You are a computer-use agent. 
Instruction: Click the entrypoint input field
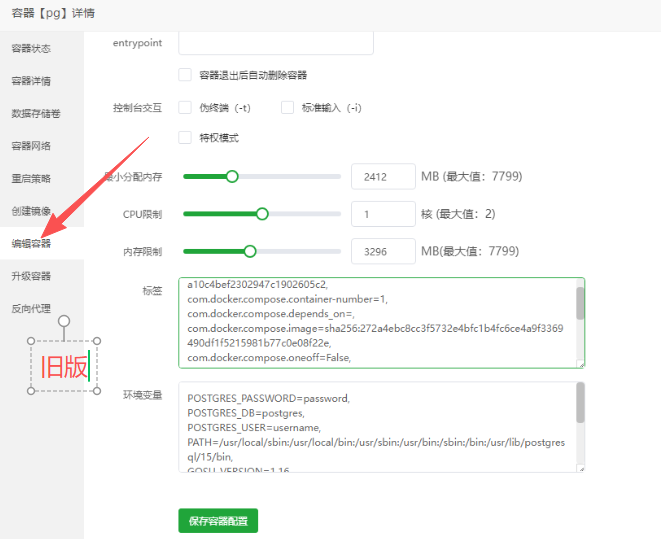pos(276,43)
